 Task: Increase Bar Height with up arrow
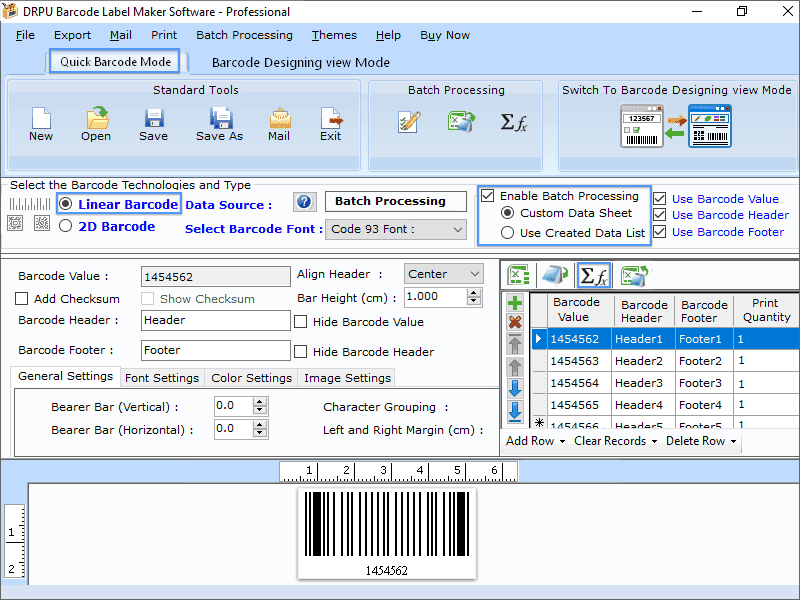(474, 292)
